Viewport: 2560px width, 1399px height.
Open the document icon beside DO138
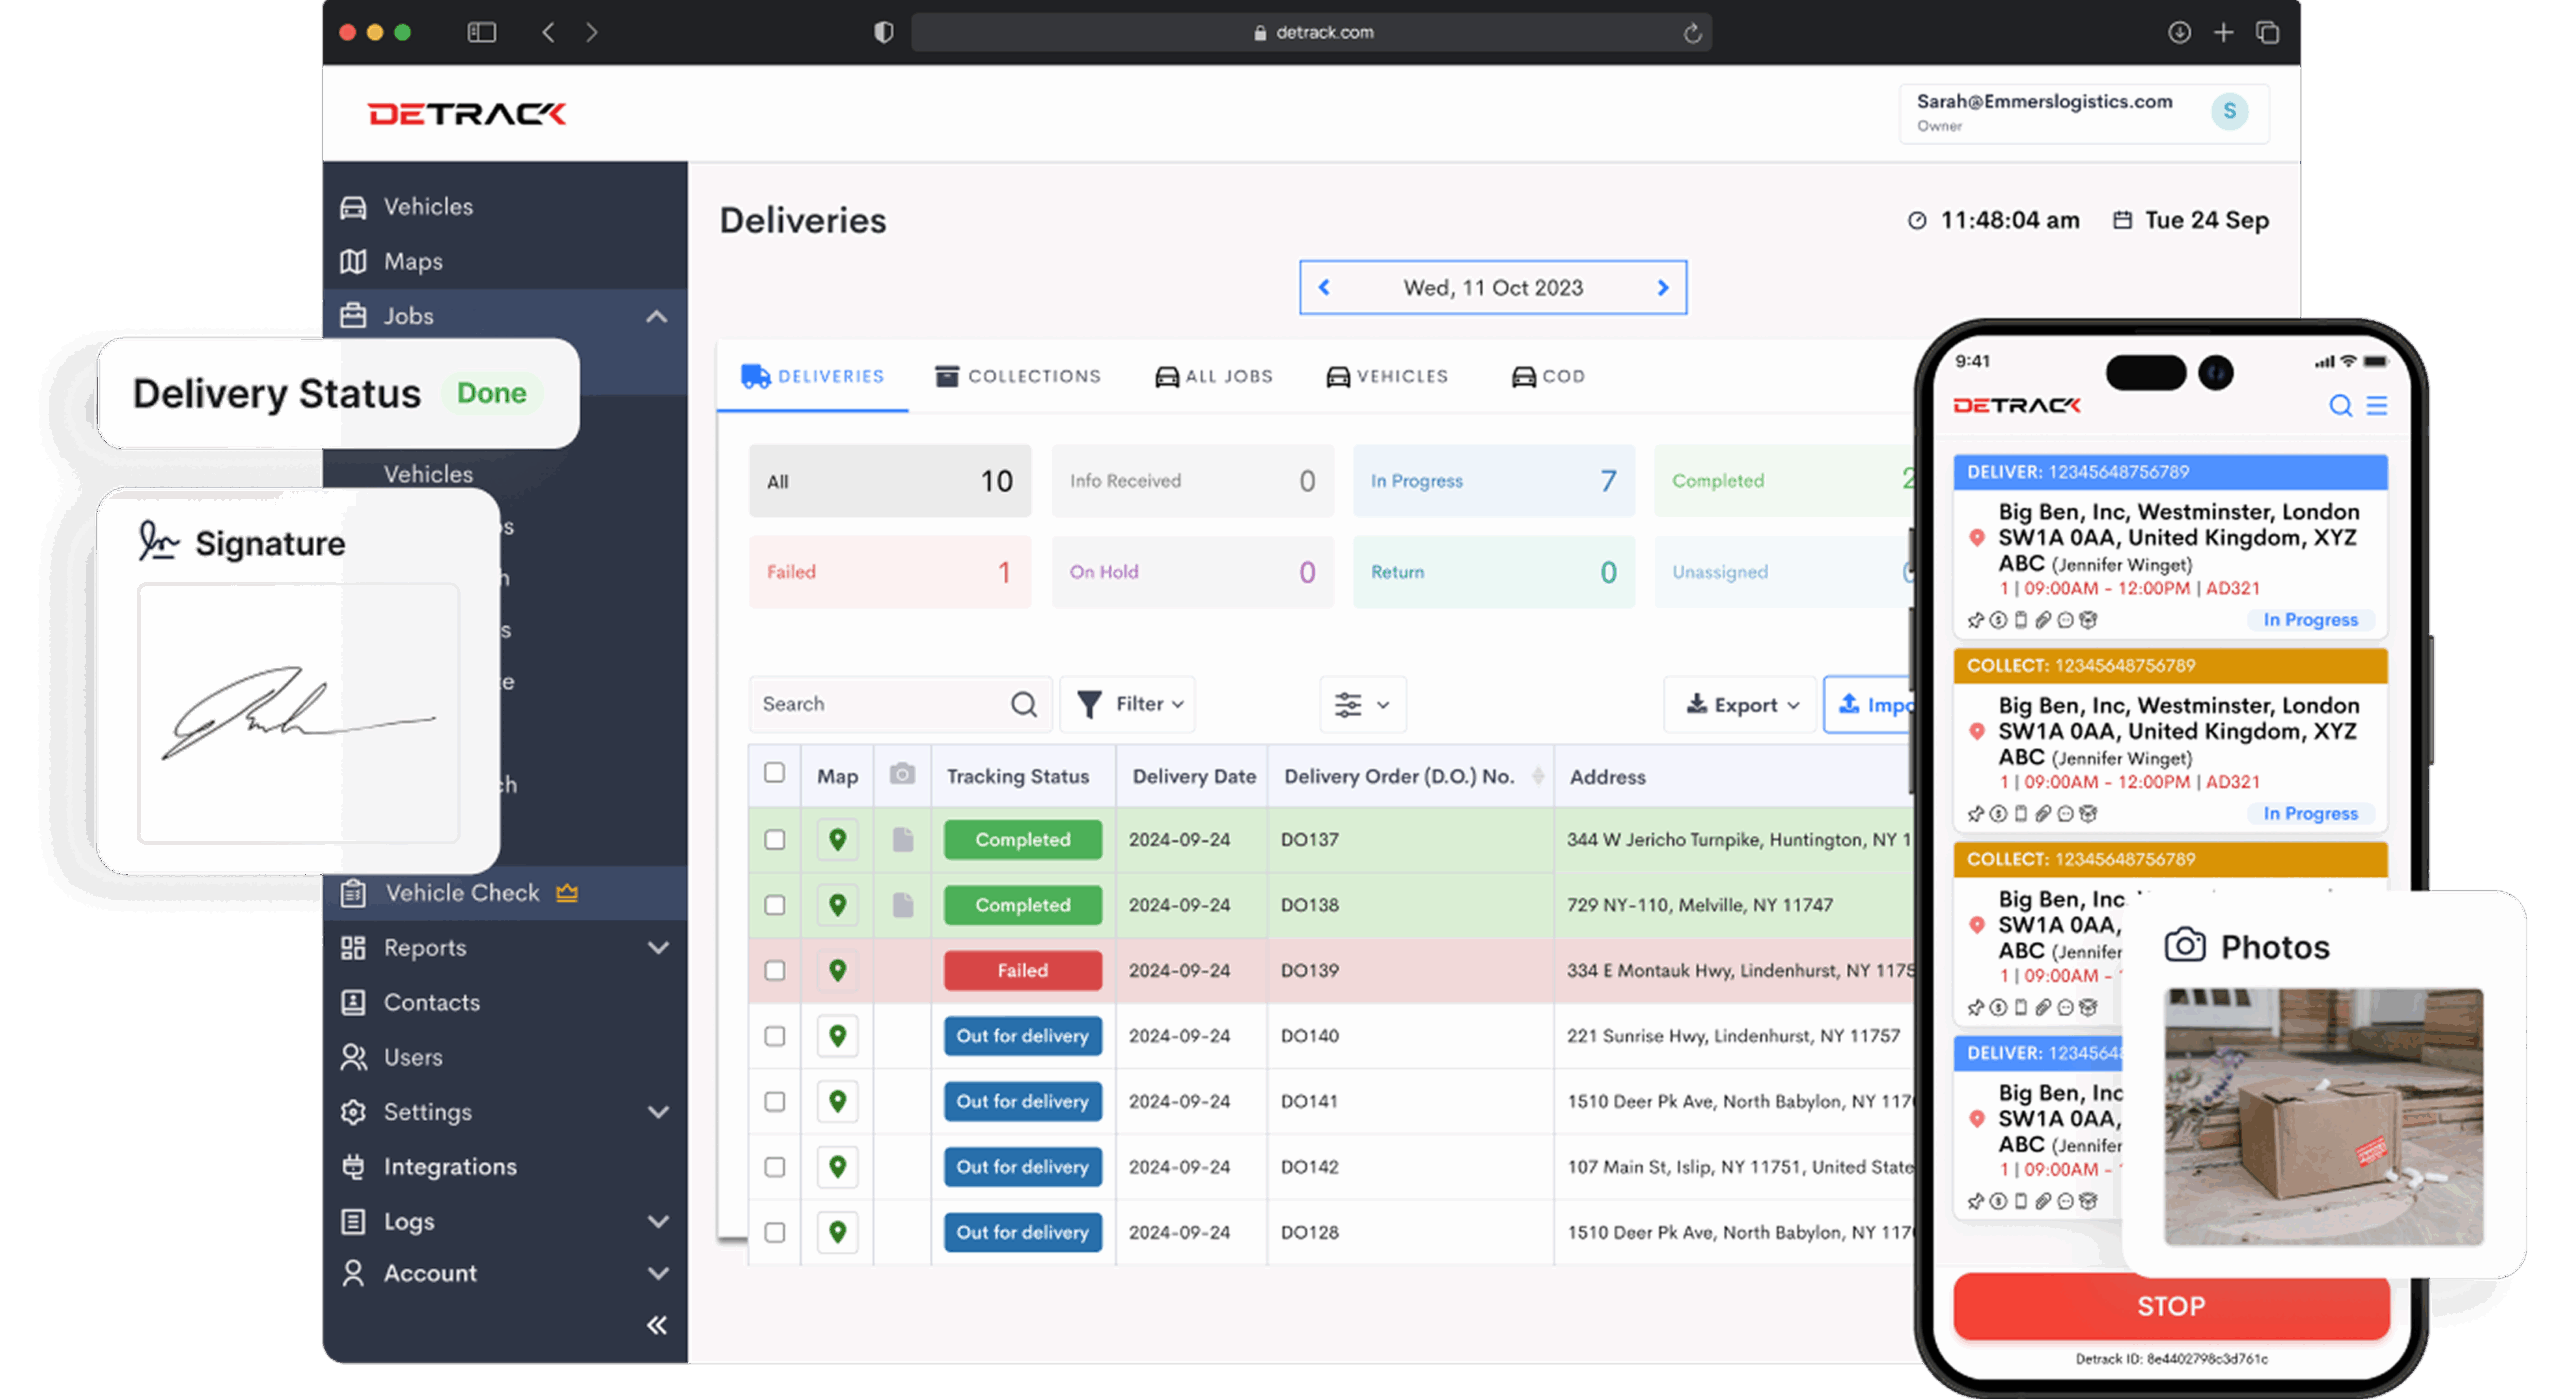pyautogui.click(x=902, y=905)
